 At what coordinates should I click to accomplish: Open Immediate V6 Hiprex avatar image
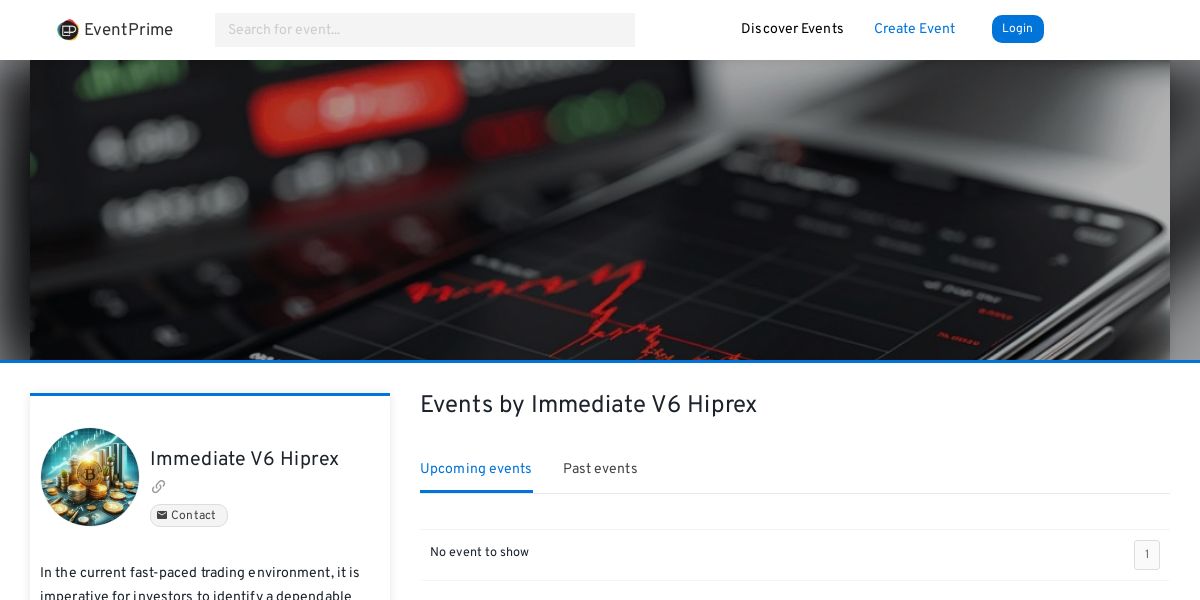pyautogui.click(x=90, y=477)
